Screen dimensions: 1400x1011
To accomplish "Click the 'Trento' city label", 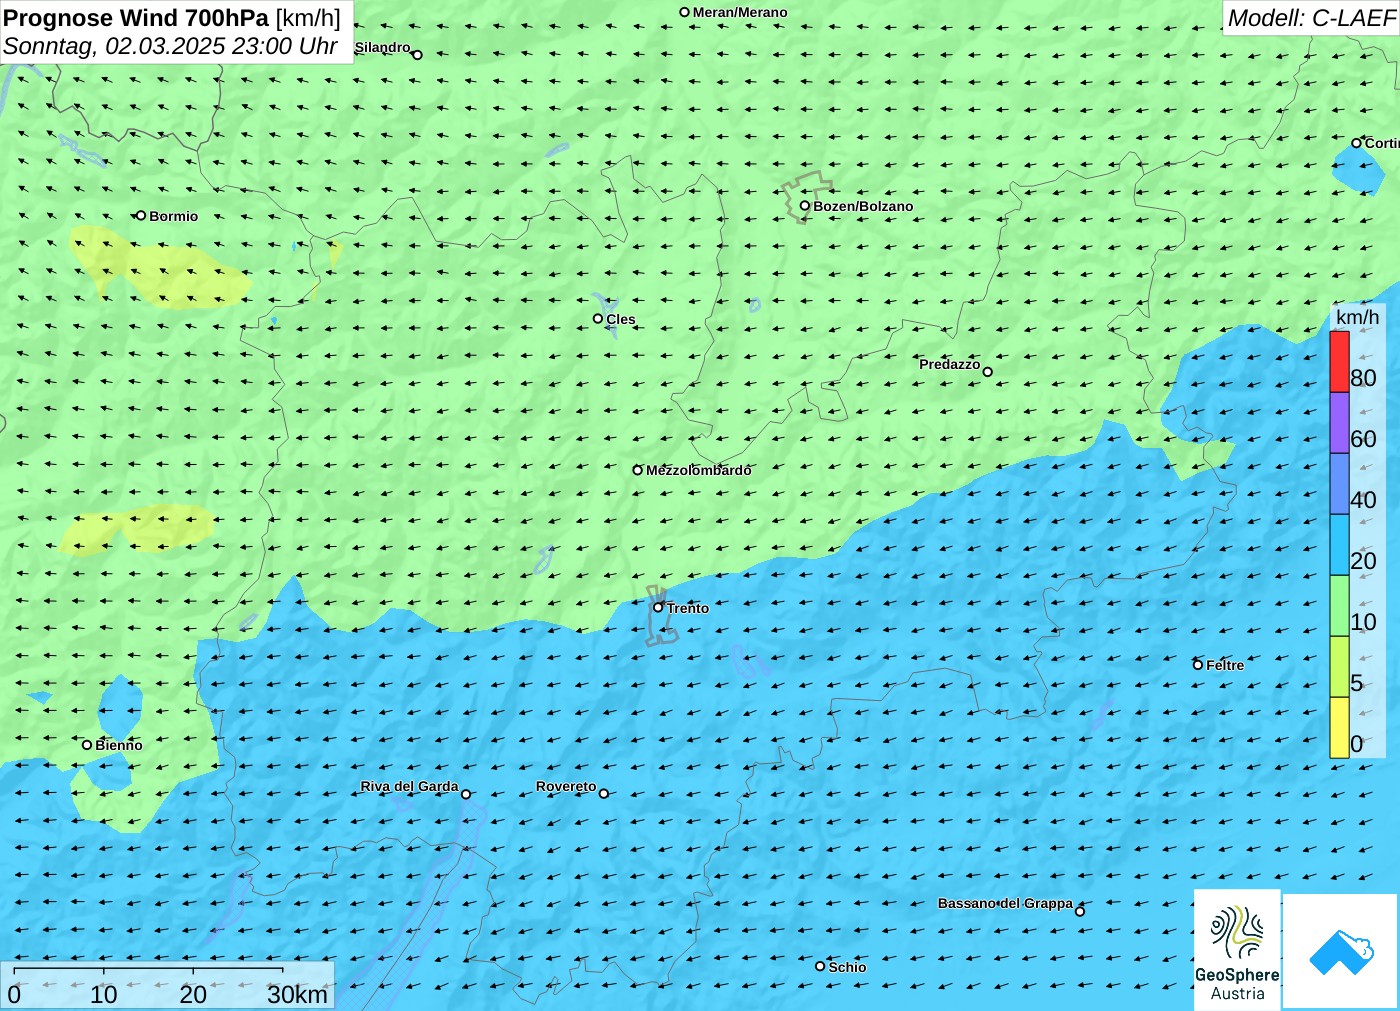I will [688, 608].
